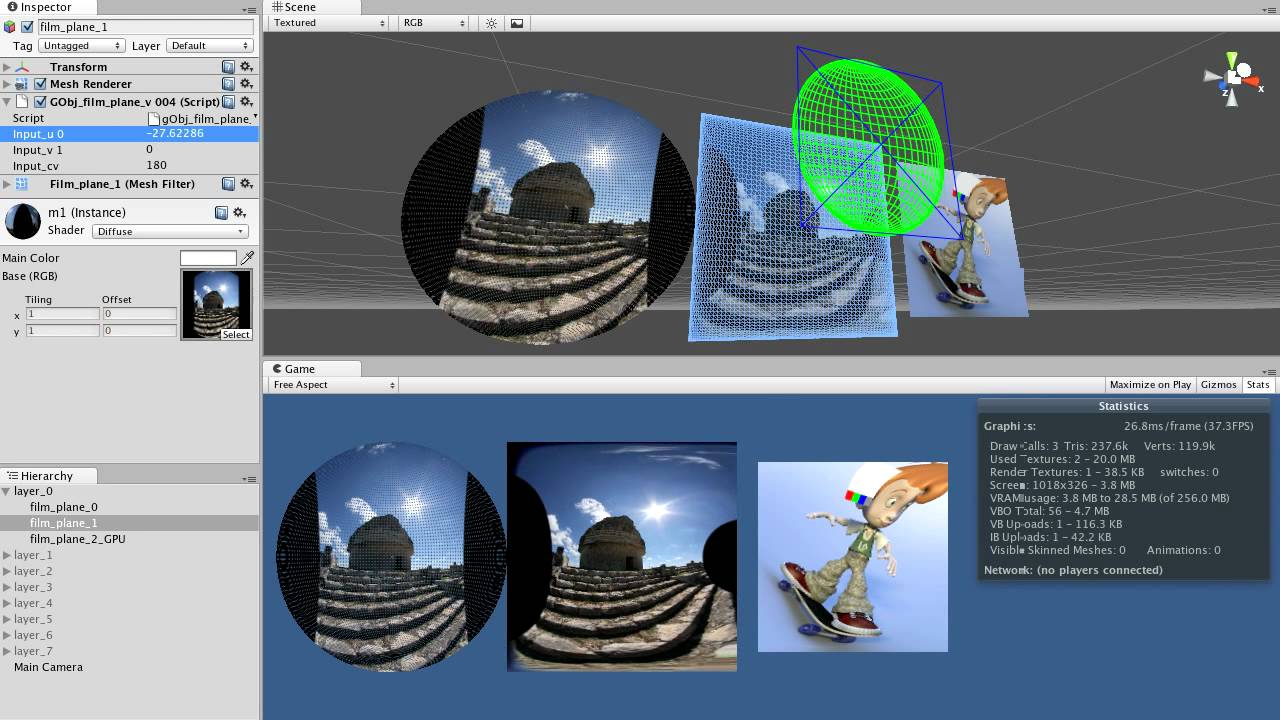Click the skybox/image effects icon next to lighting toggle
1280x720 pixels.
coord(516,22)
